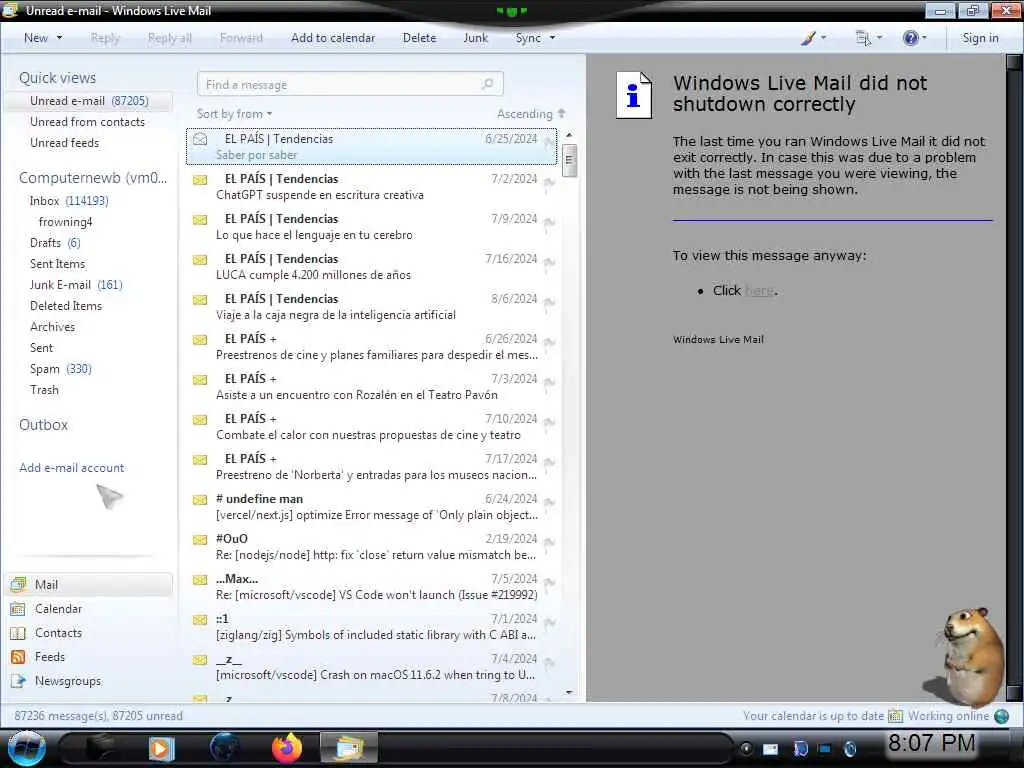Open the blue Help icon
Screen dimensions: 1024x768
[910, 38]
